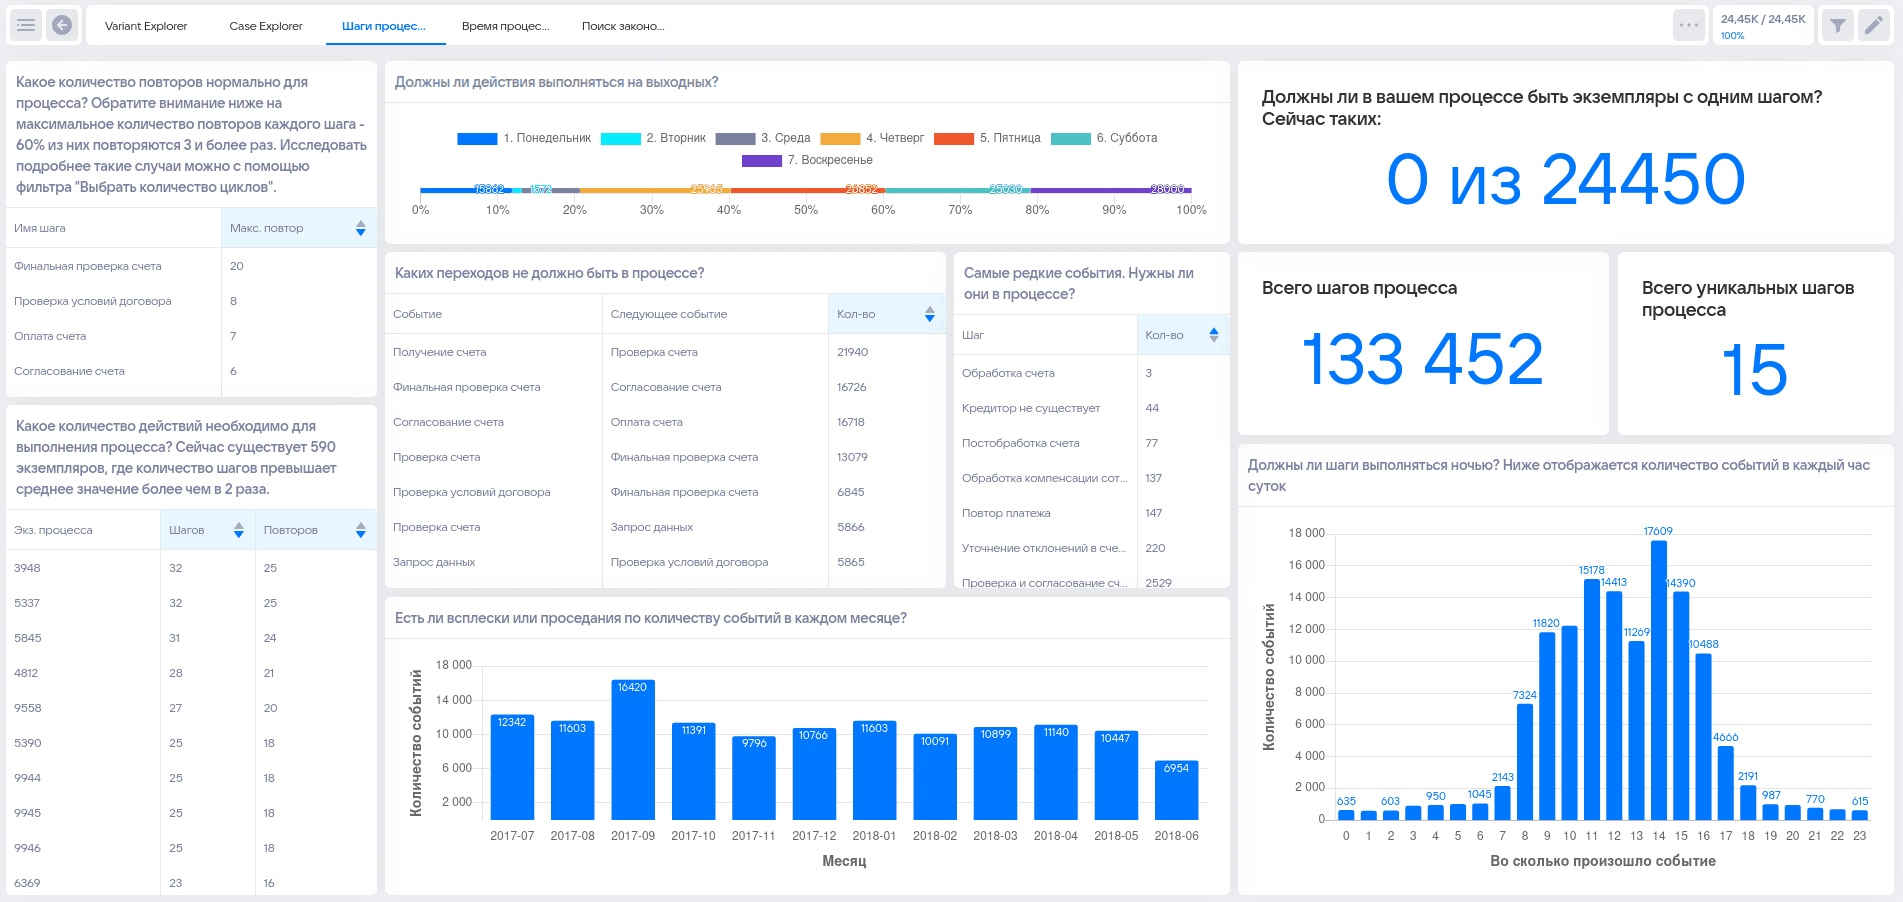Click the hour 17 bar with 4666 events
Viewport: 1903px width, 902px height.
(1726, 783)
